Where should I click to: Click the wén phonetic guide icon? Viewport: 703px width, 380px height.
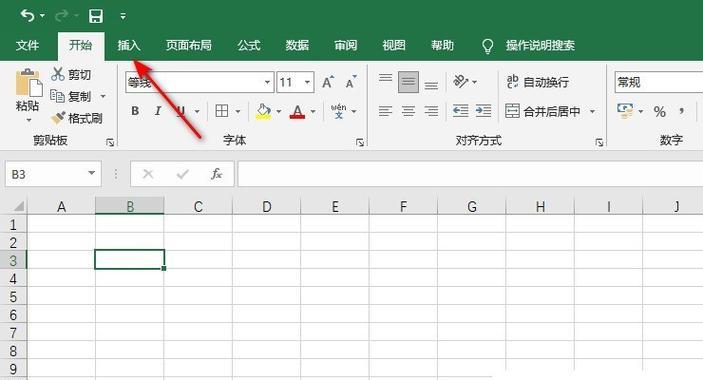(x=338, y=111)
